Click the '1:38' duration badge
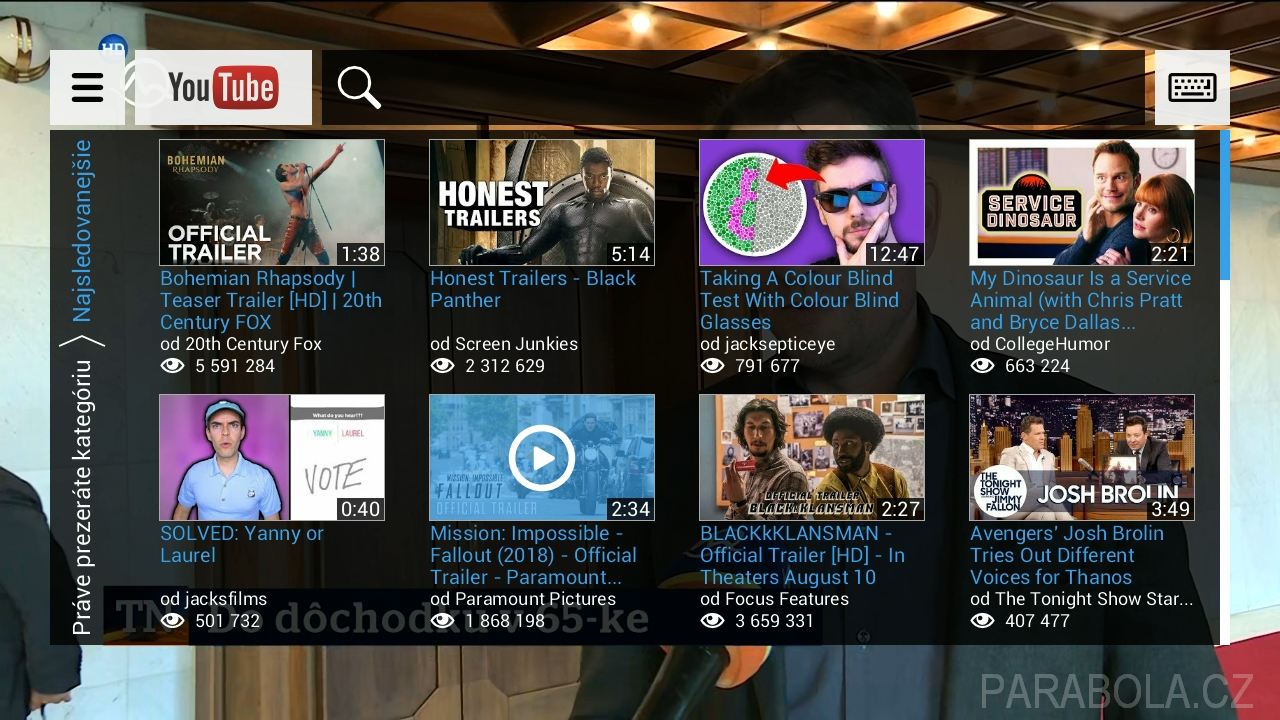 360,254
